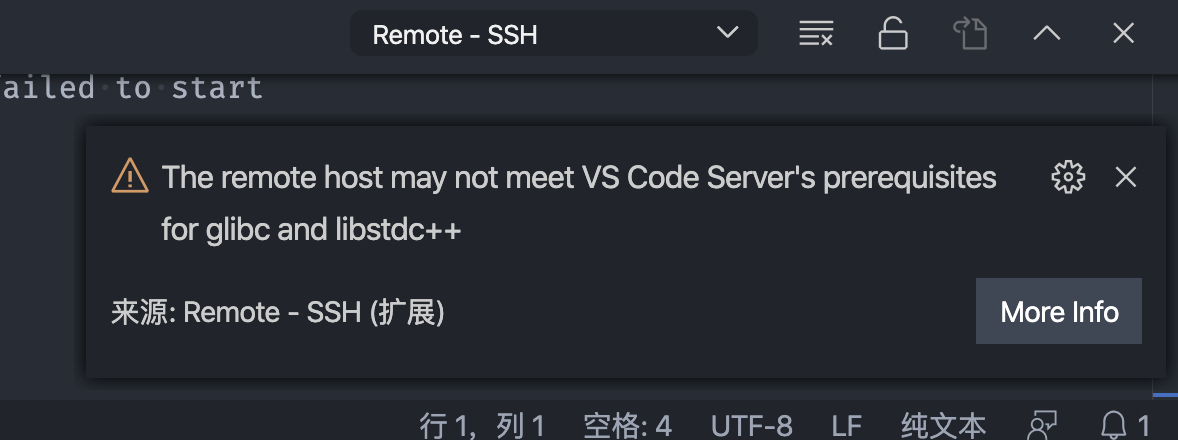Toggle the output auto-scroll lock icon
The height and width of the screenshot is (440, 1178).
893,34
